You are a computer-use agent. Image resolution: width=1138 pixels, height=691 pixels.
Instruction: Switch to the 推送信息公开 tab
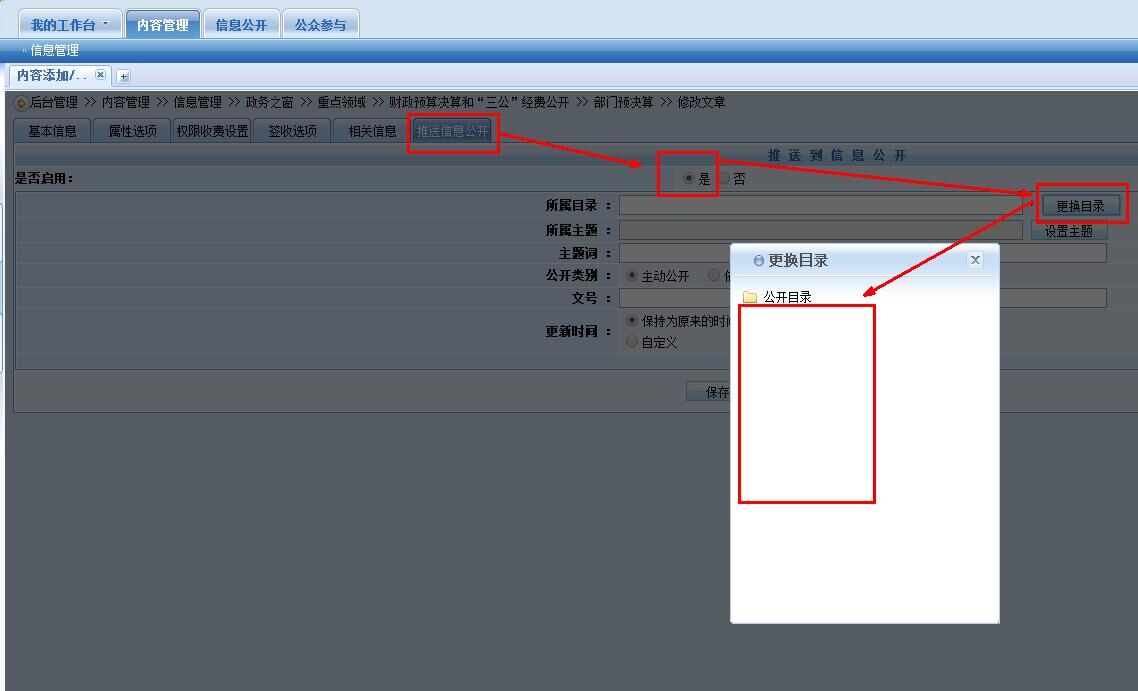click(x=452, y=131)
